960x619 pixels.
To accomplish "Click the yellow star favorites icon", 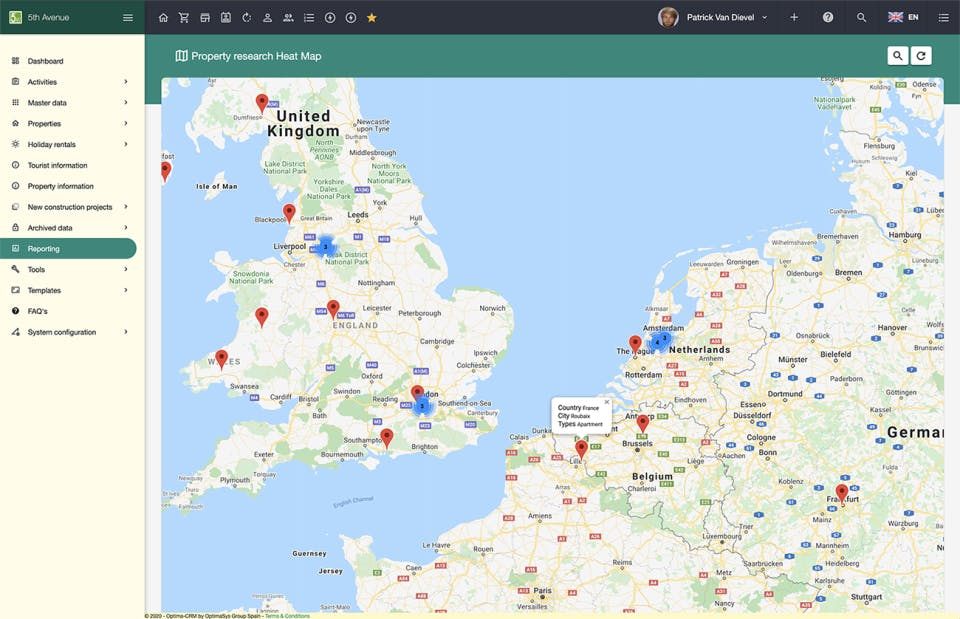I will click(372, 18).
